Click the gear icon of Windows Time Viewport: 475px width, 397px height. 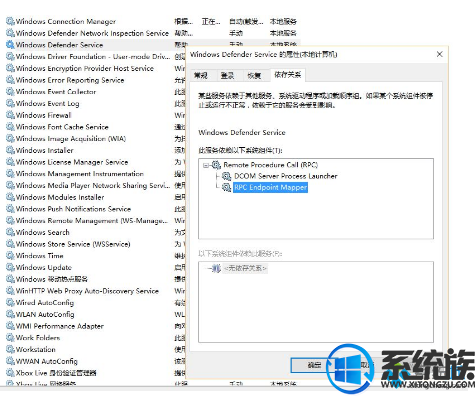[x=10, y=256]
